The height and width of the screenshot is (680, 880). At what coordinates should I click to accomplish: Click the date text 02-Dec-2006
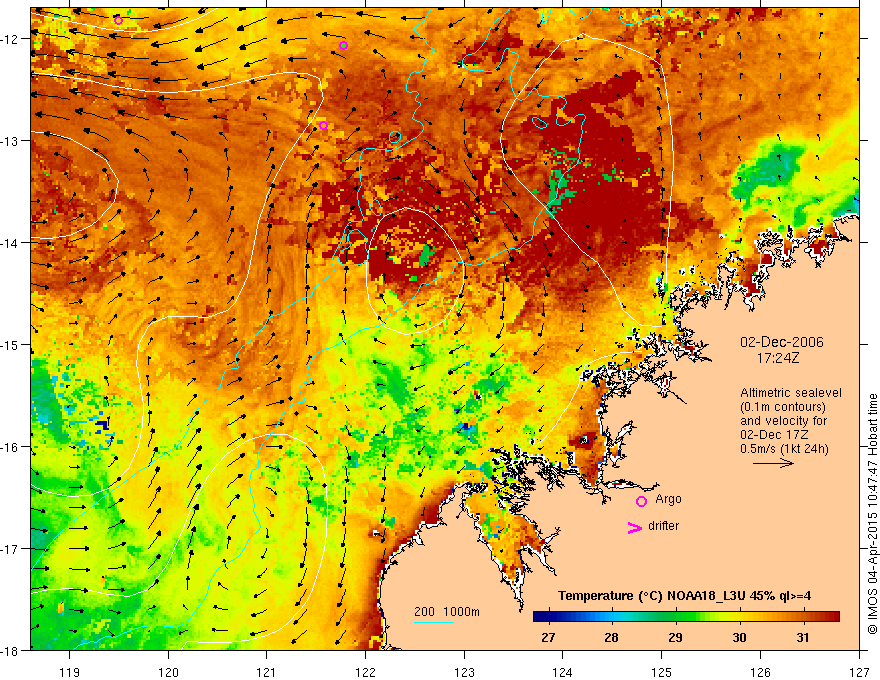pos(782,342)
